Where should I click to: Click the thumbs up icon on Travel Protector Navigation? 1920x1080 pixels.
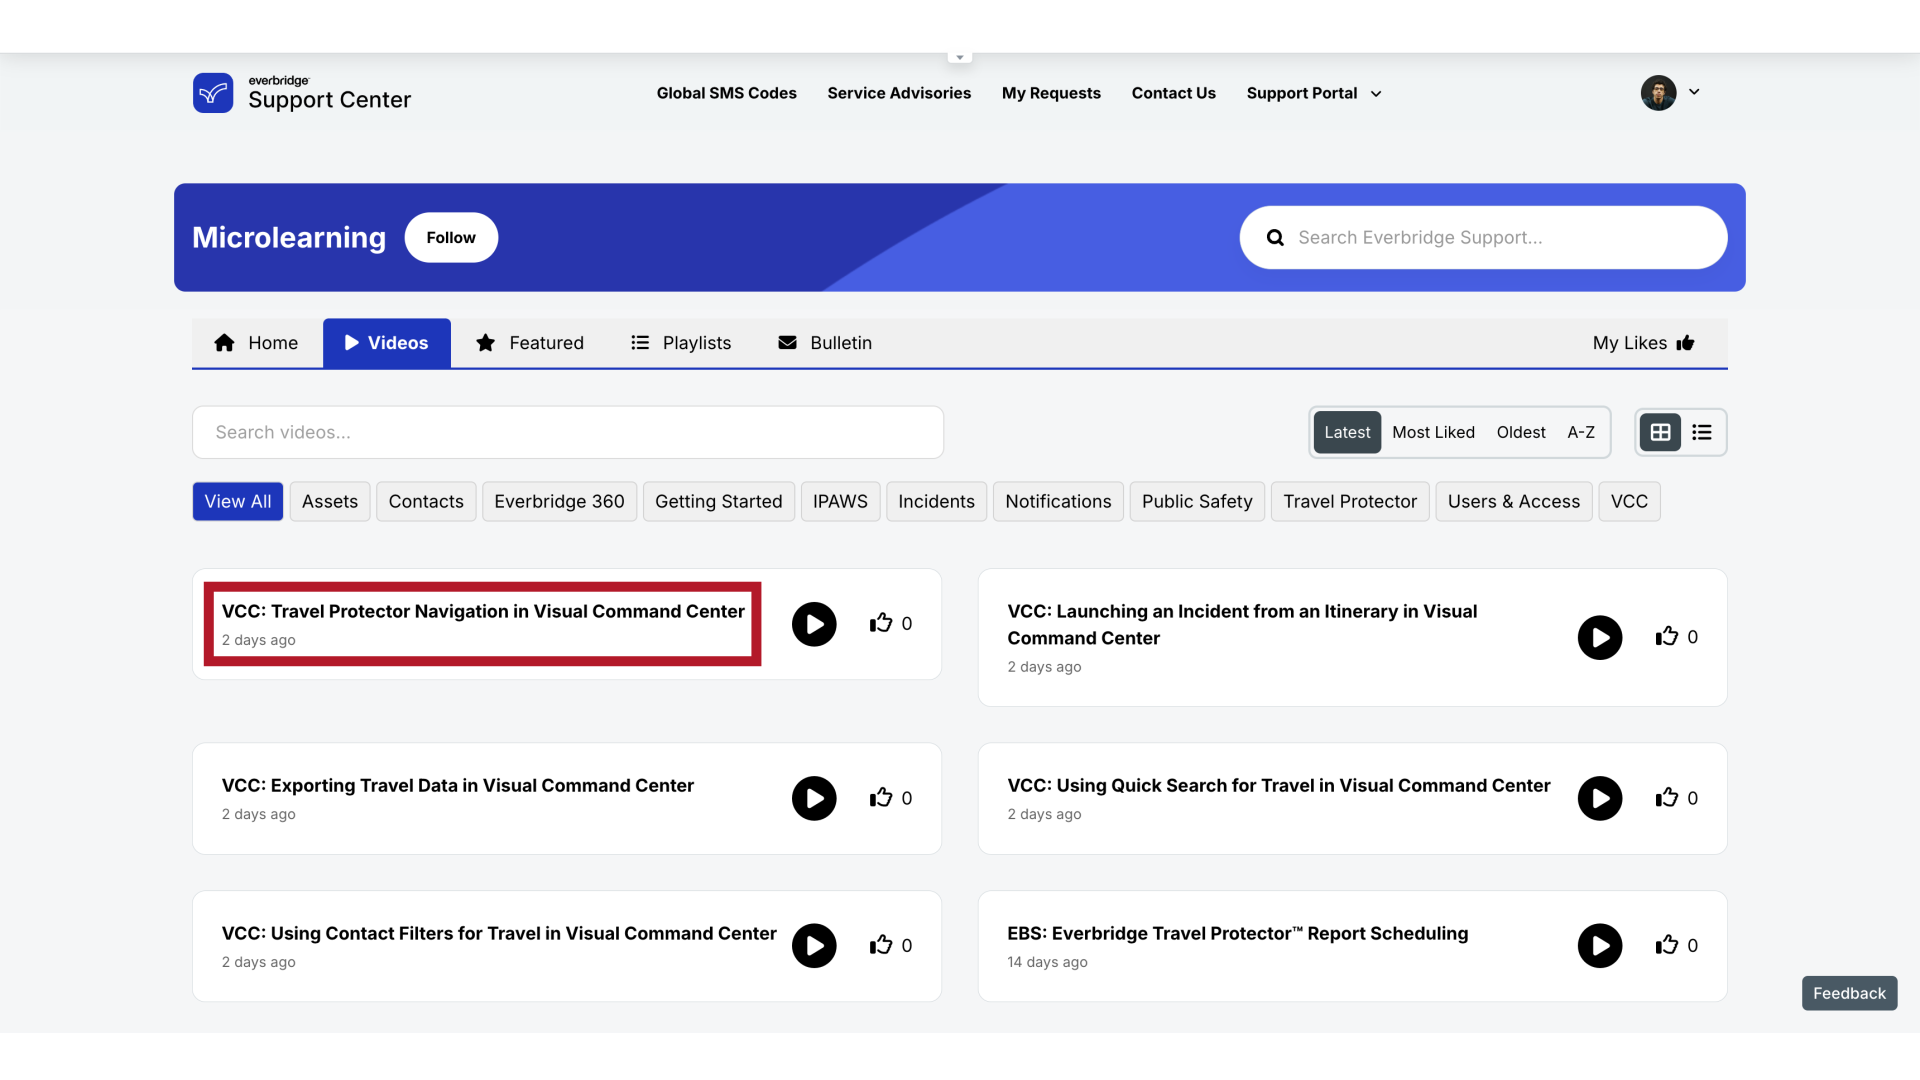point(881,622)
